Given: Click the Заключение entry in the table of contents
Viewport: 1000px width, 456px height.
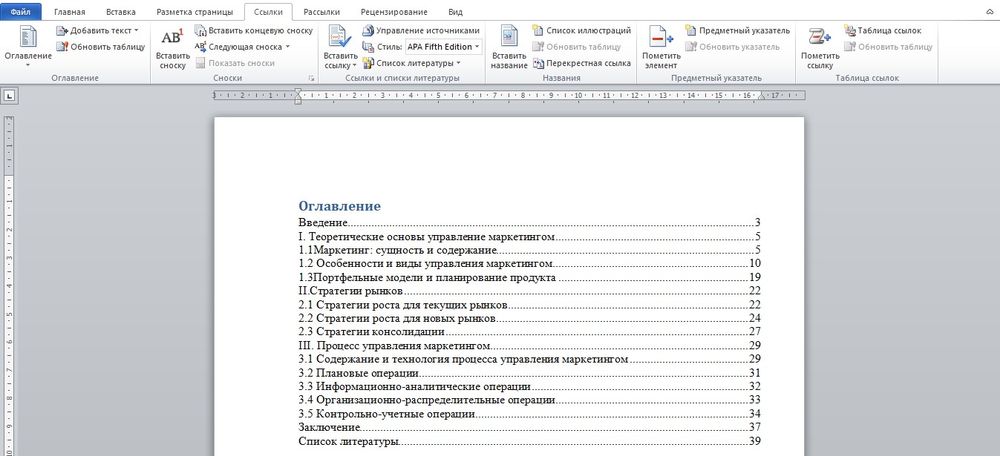Looking at the screenshot, I should [329, 427].
